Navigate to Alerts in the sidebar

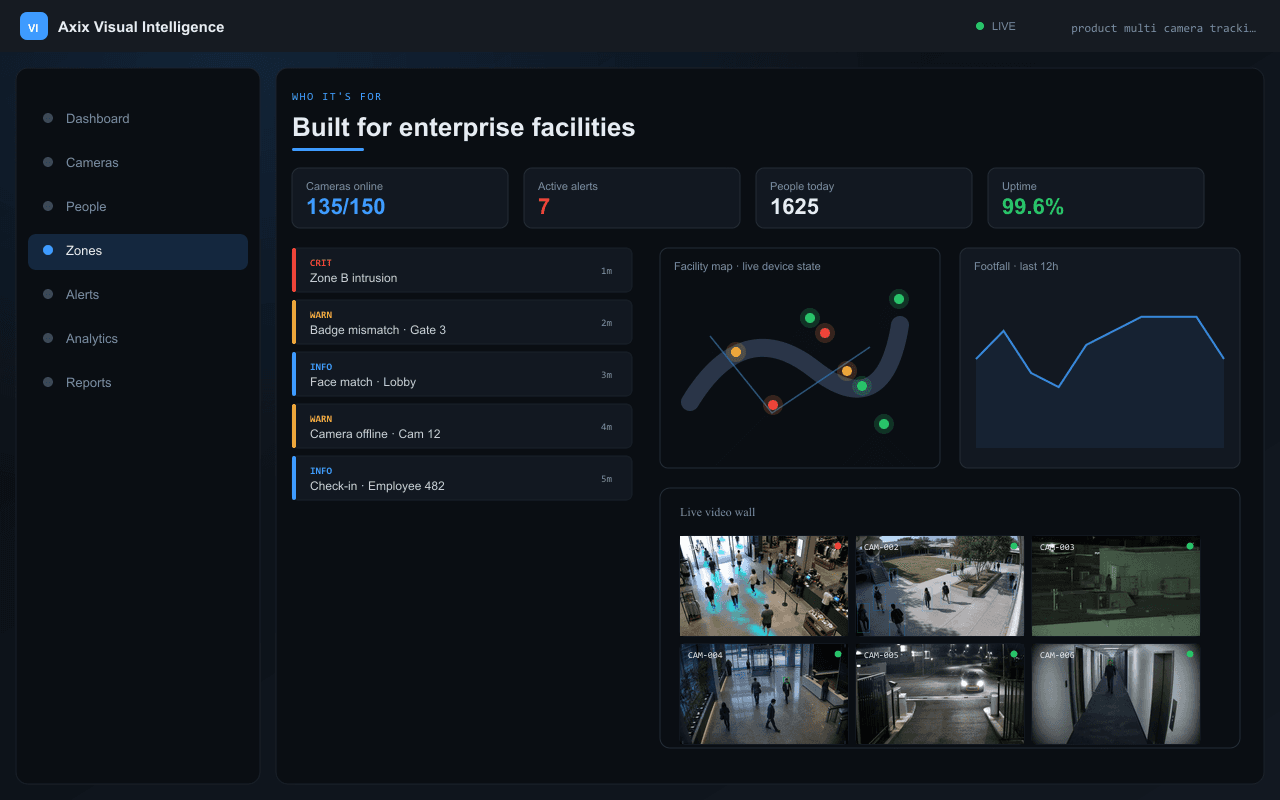[138, 294]
